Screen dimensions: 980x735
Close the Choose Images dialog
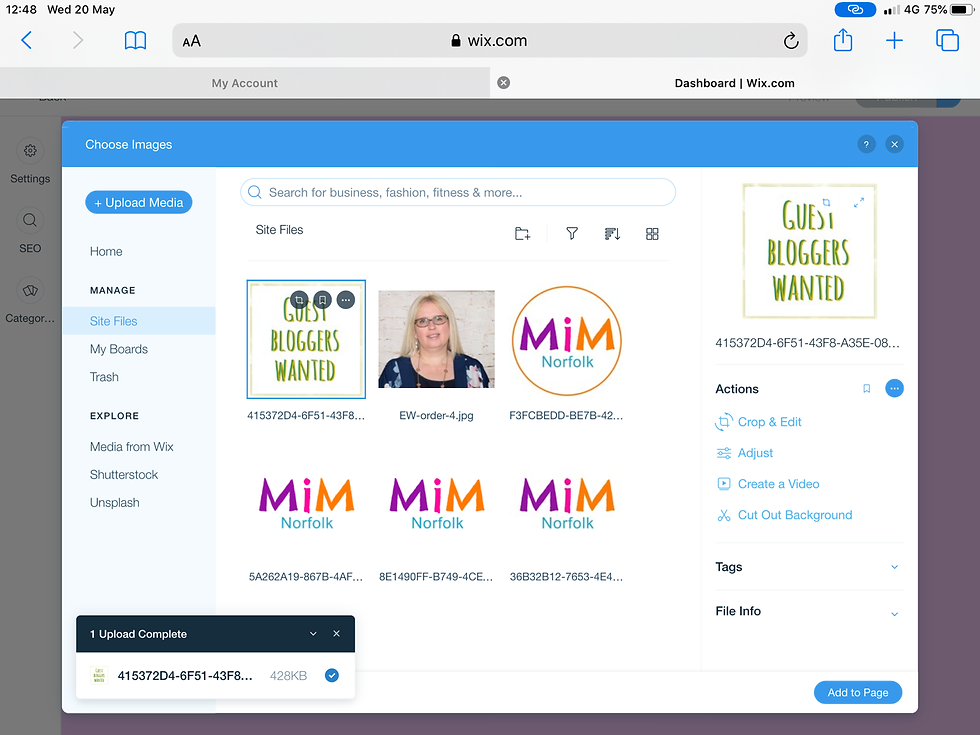coord(894,144)
